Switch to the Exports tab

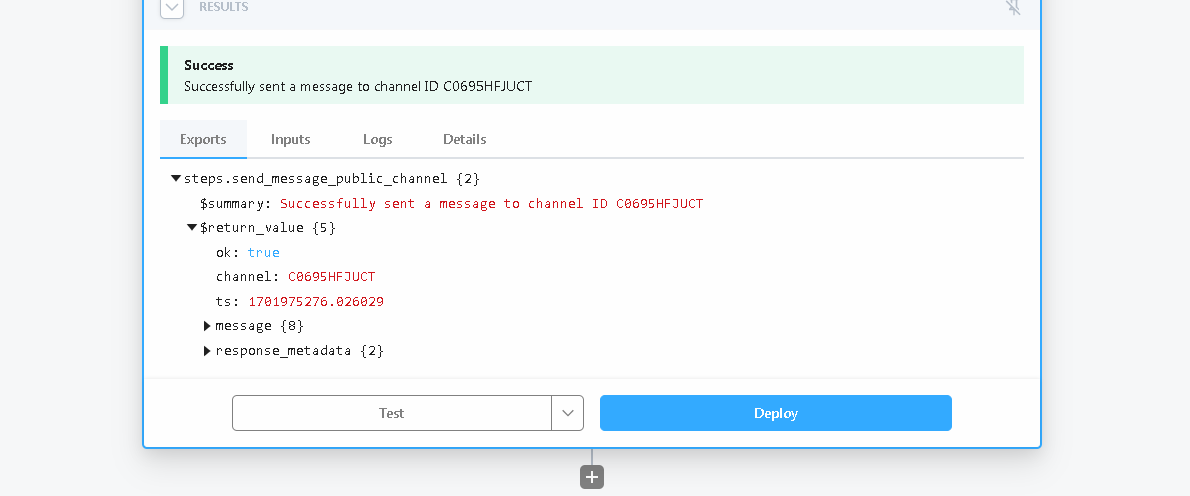pyautogui.click(x=203, y=140)
